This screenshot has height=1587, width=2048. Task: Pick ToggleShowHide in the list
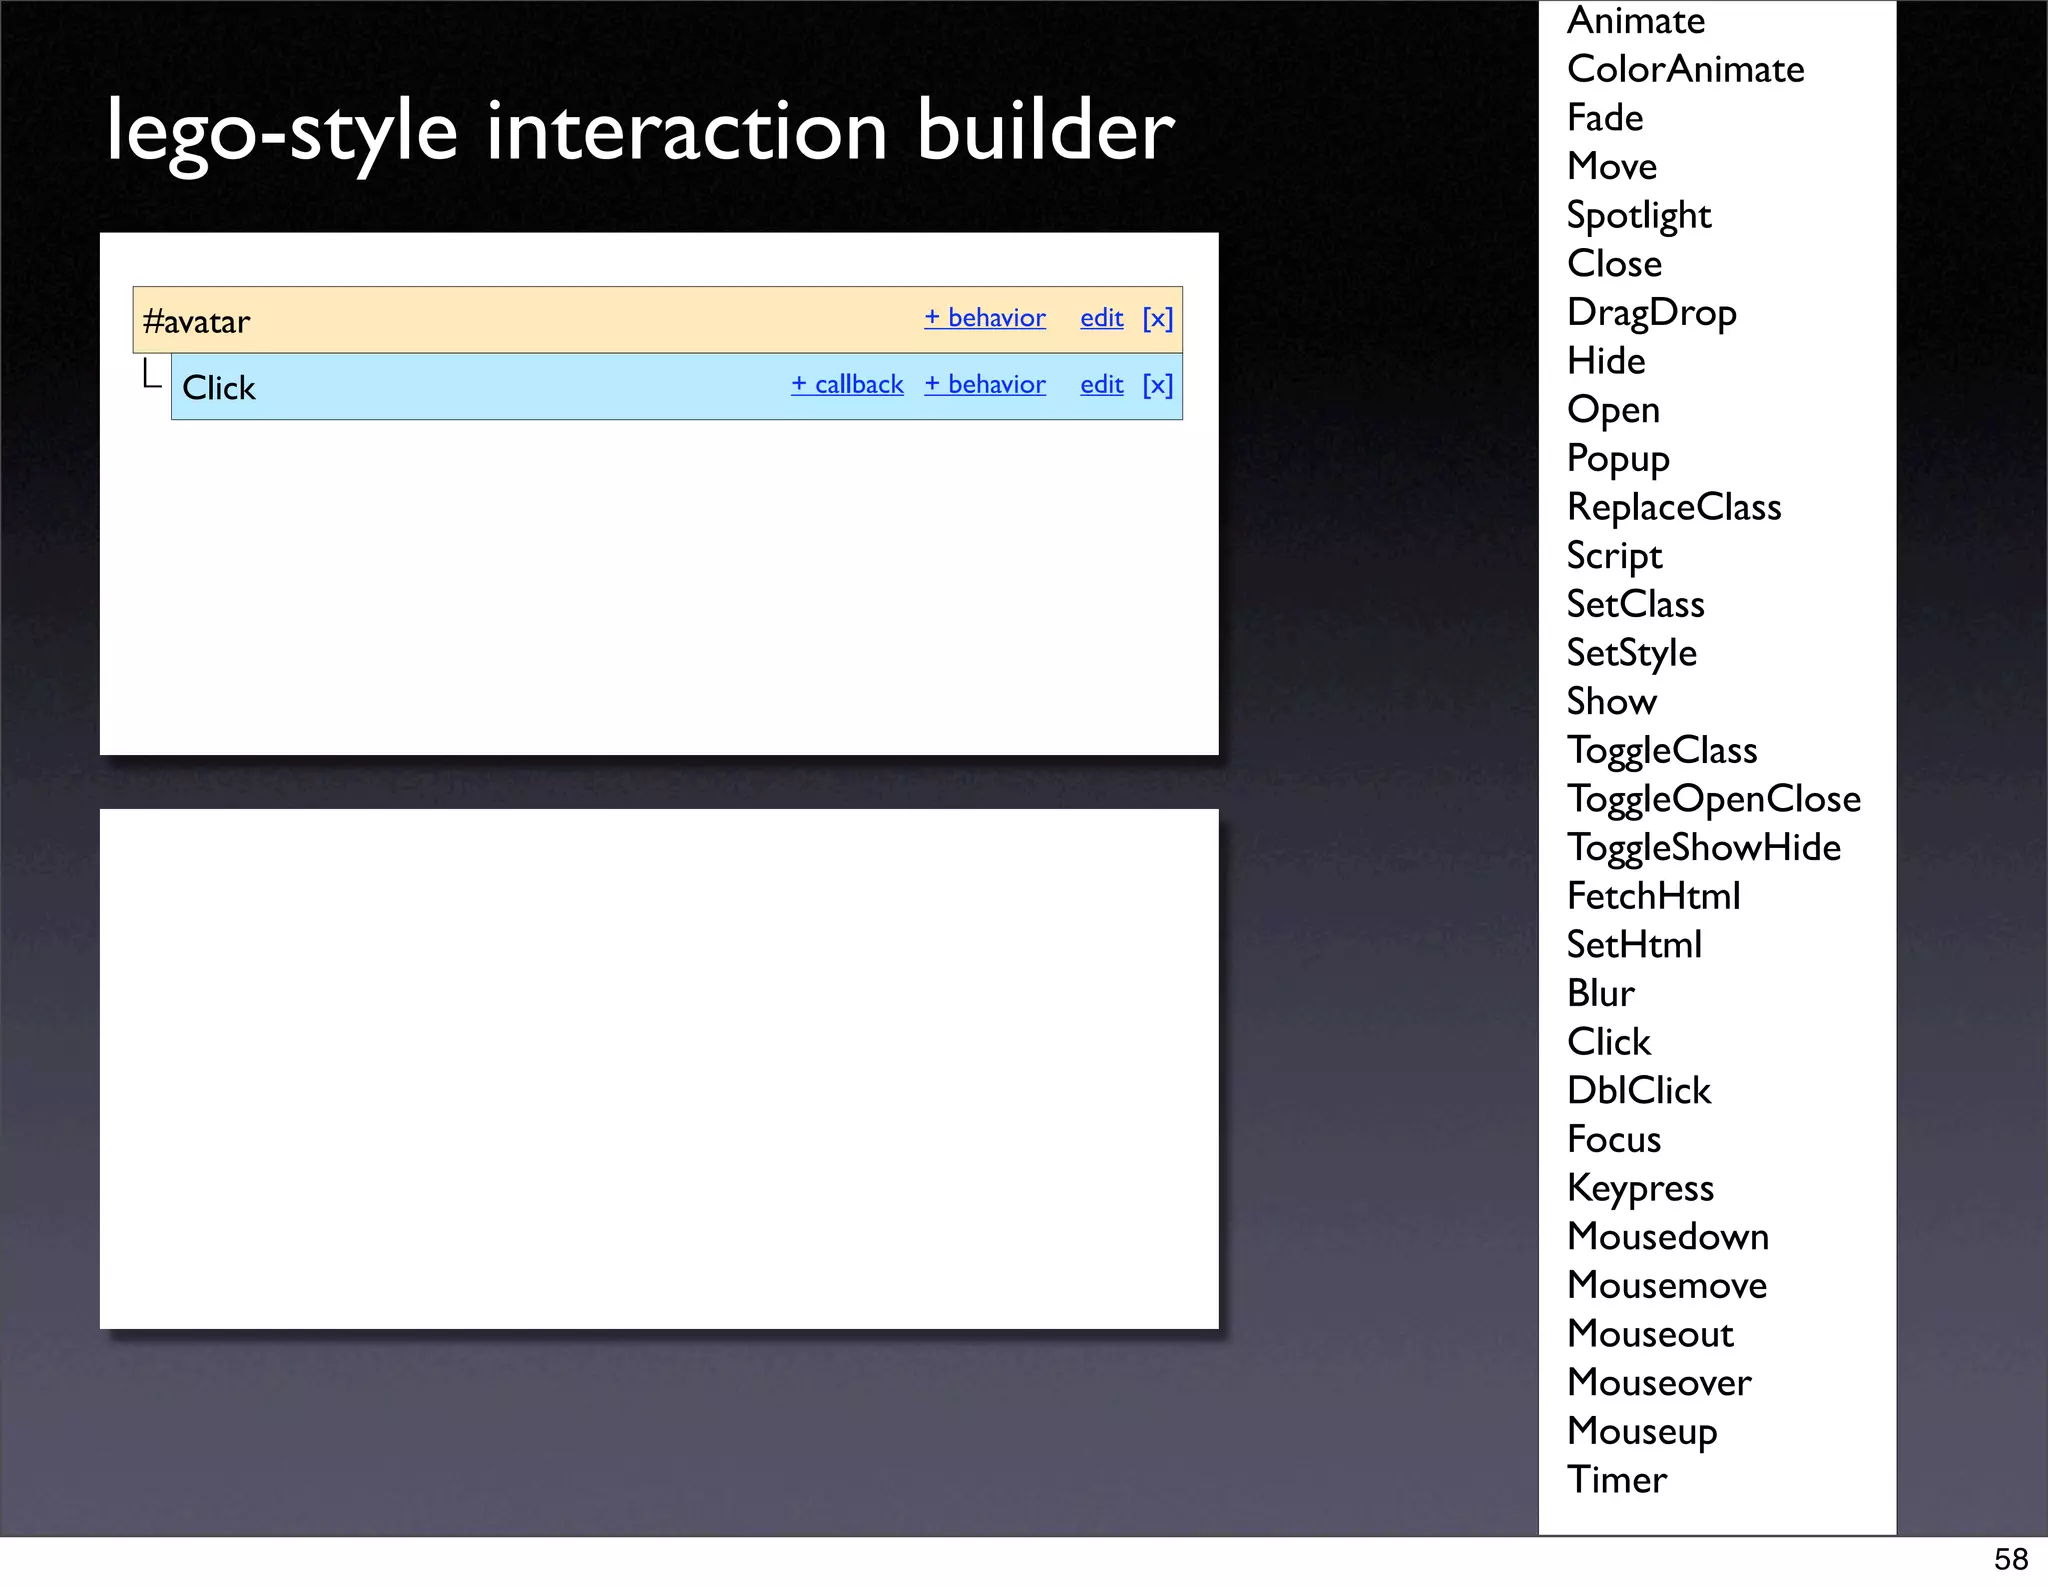(x=1704, y=848)
